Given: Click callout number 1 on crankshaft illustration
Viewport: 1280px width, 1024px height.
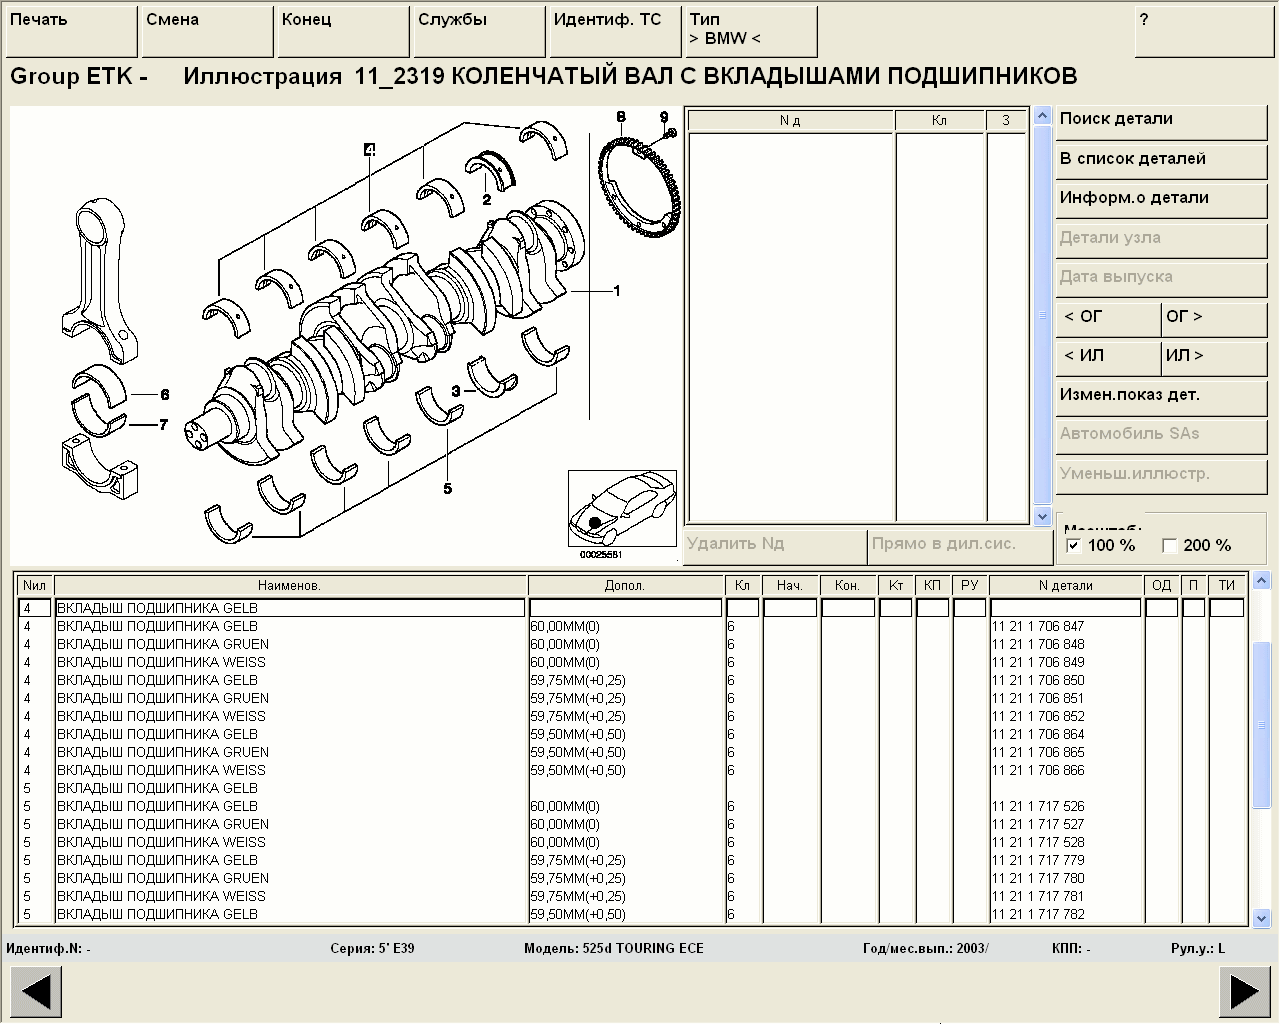Looking at the screenshot, I should 617,291.
